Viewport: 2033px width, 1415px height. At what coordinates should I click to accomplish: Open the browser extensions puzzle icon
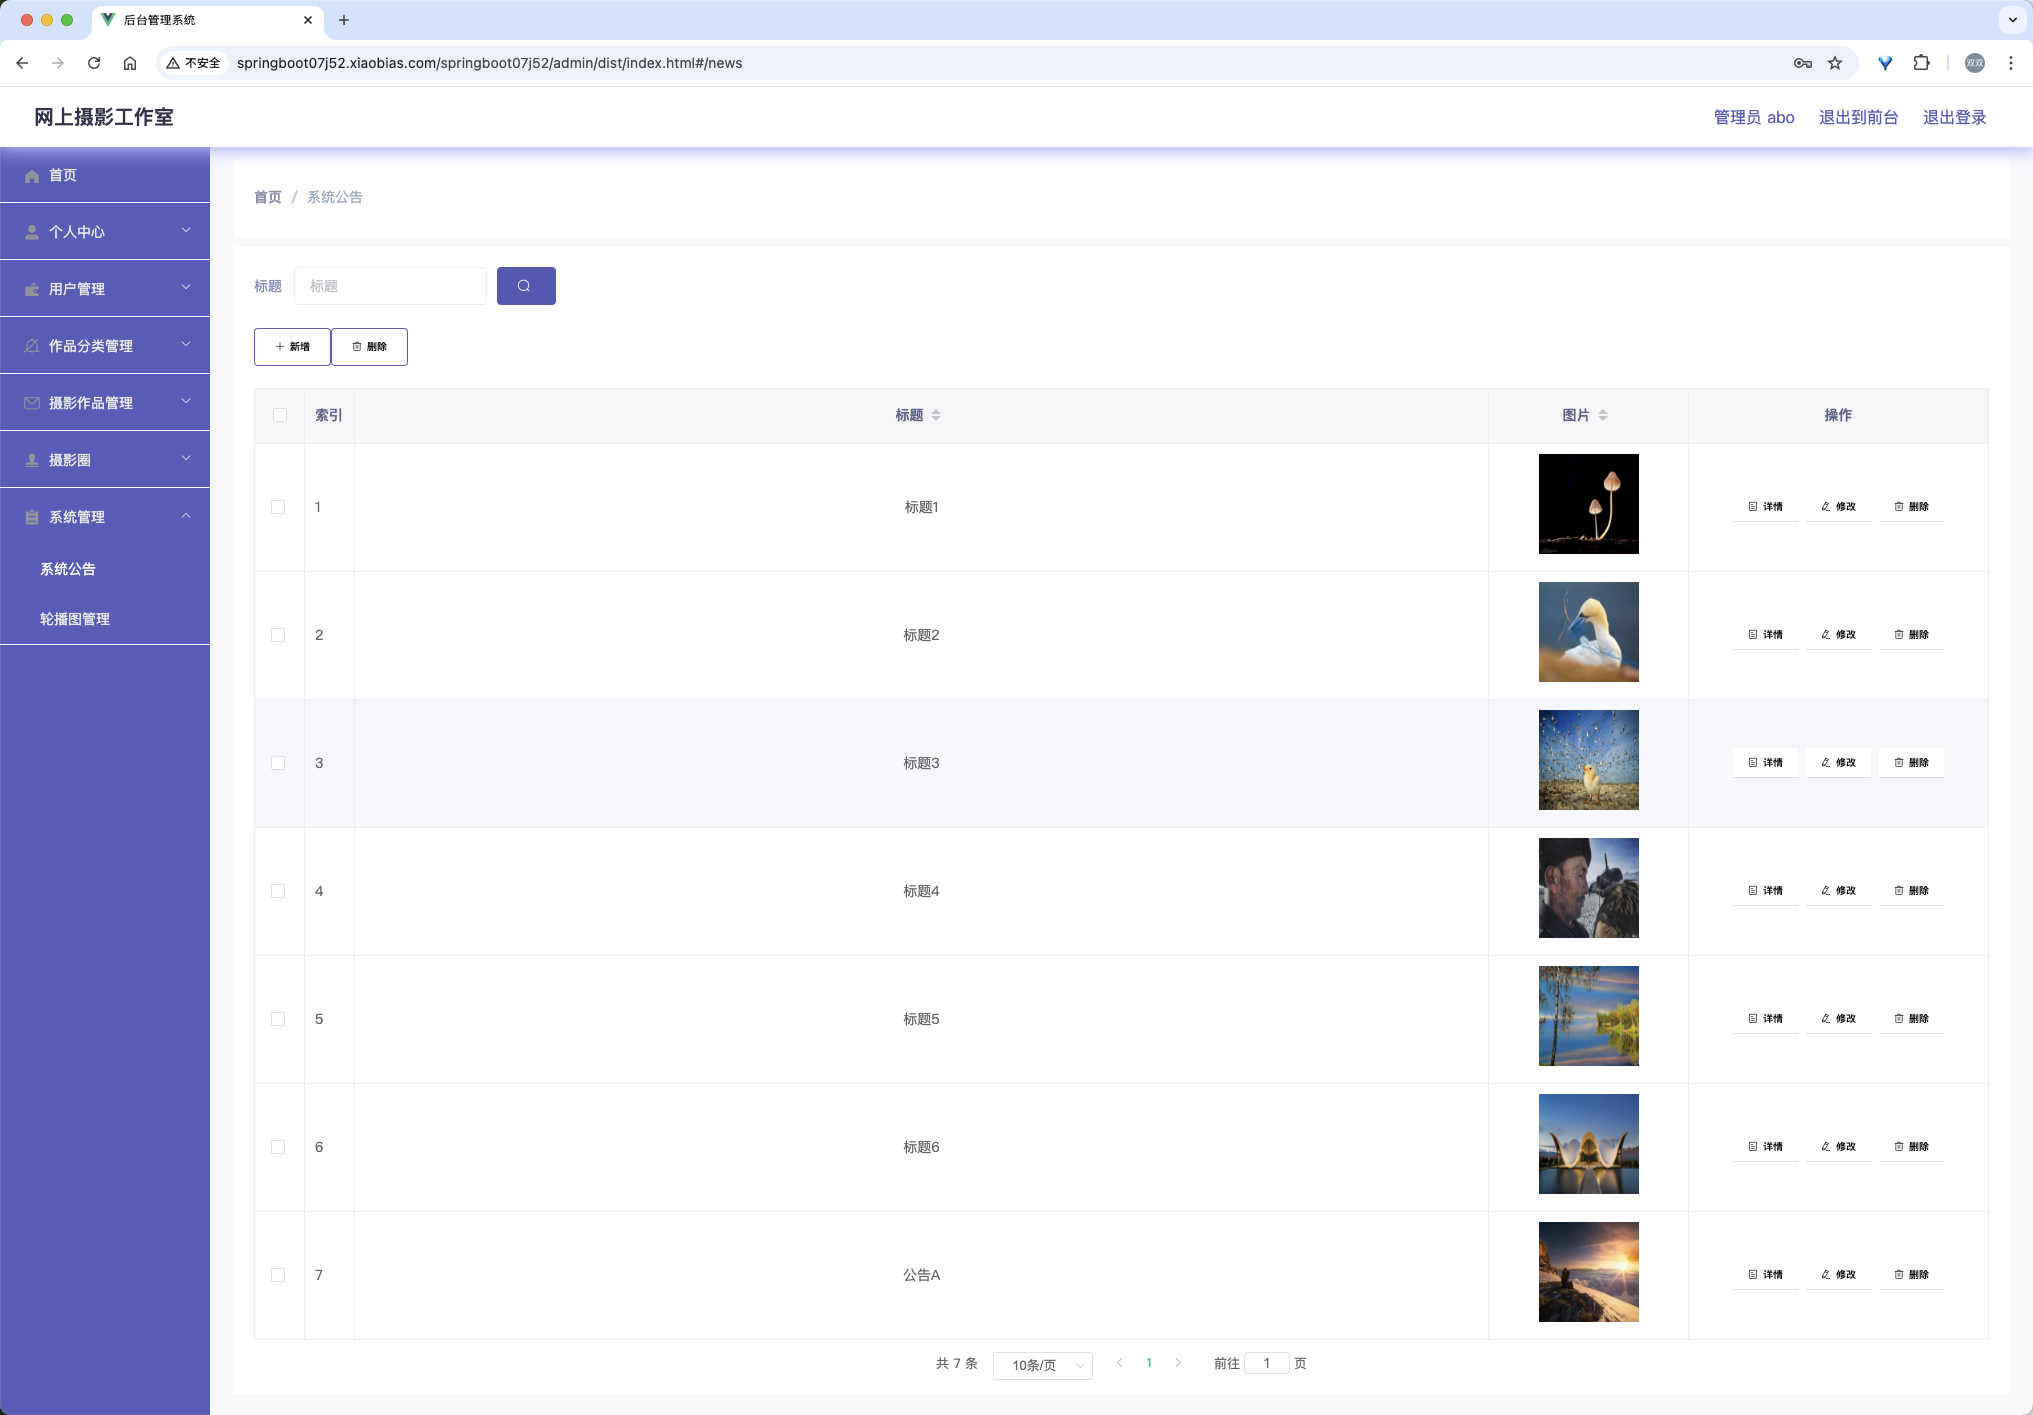[x=1921, y=63]
